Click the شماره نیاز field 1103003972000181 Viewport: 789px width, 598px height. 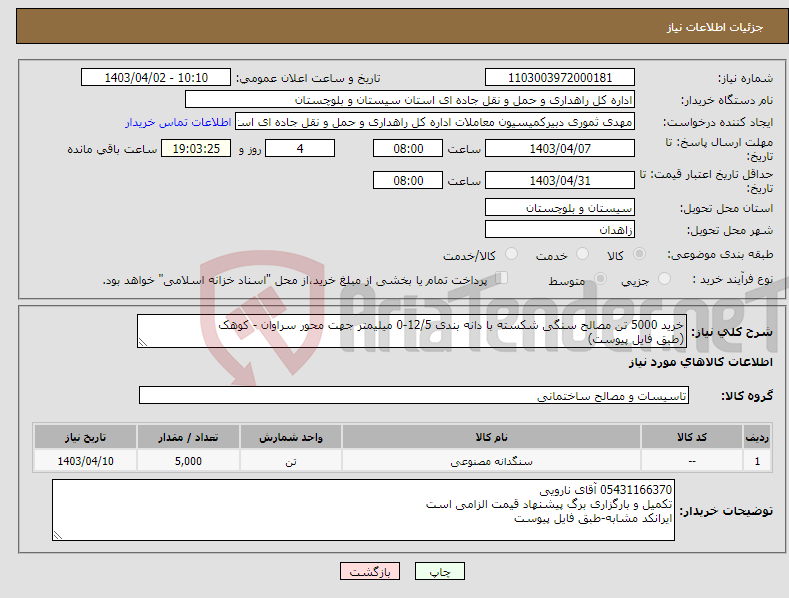coord(560,78)
